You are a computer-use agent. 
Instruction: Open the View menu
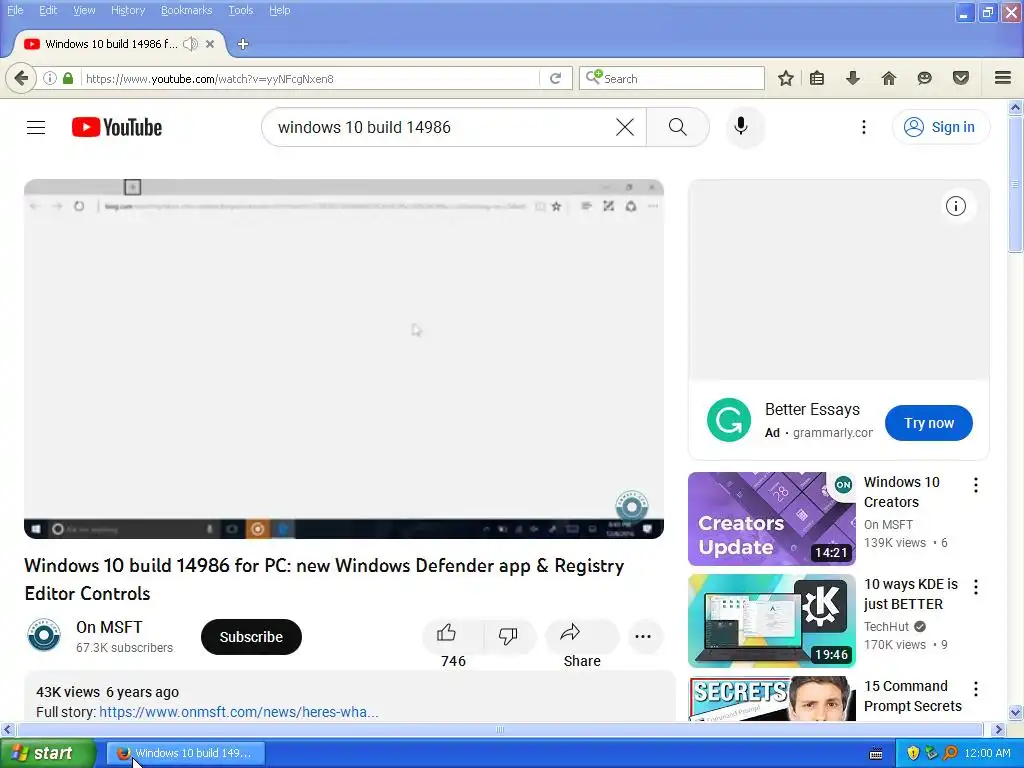[84, 10]
